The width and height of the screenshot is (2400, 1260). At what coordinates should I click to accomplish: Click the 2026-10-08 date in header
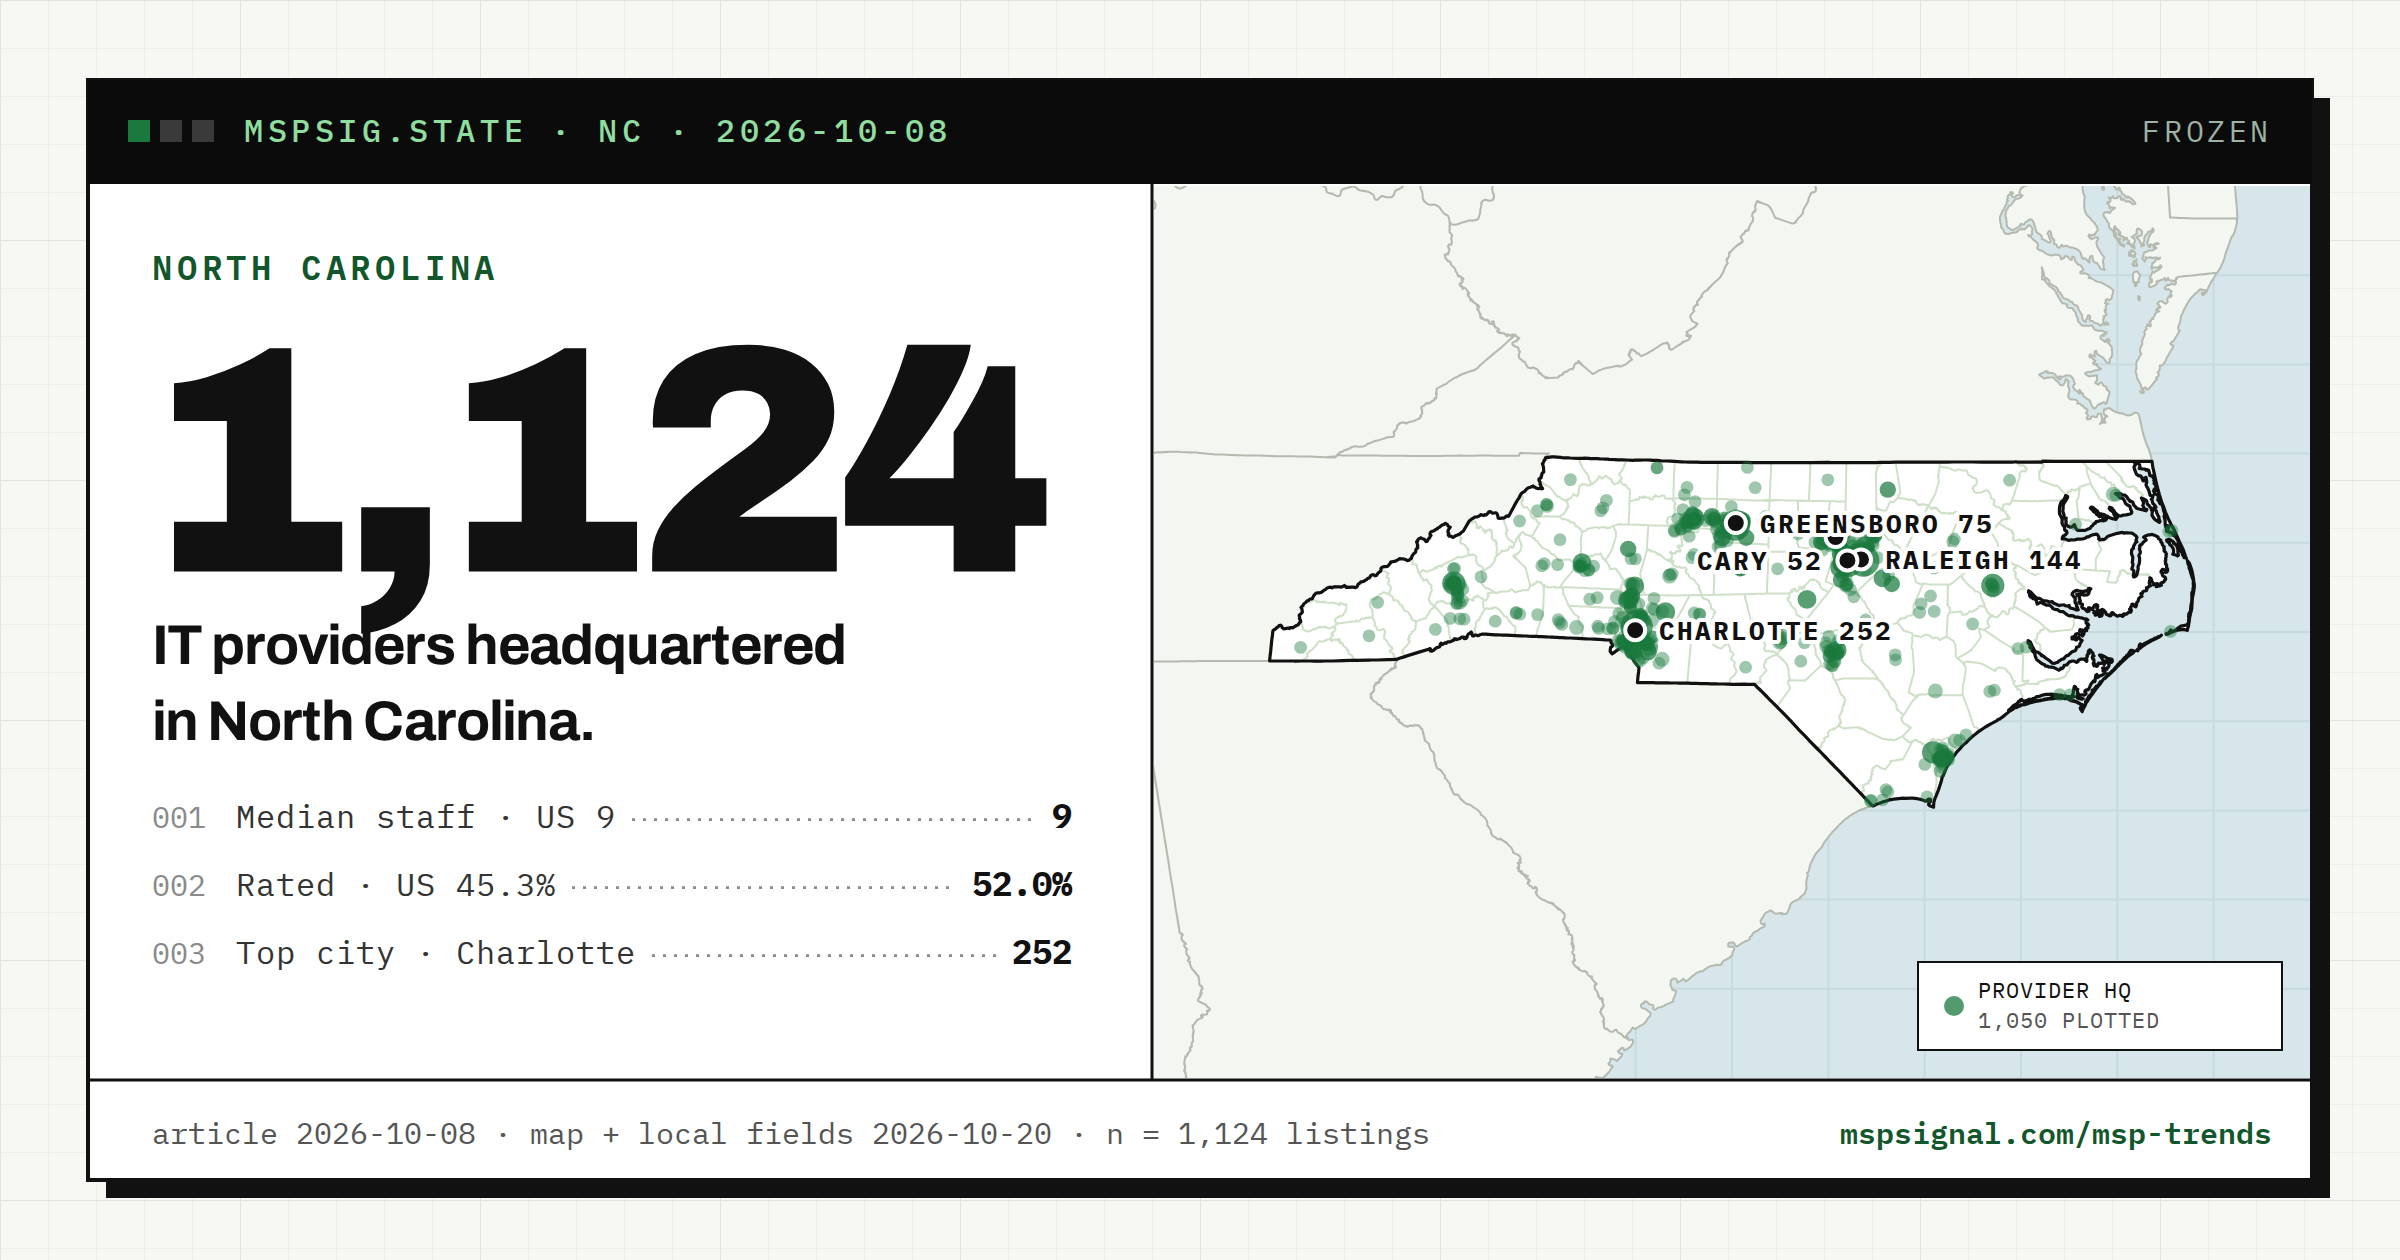click(832, 132)
